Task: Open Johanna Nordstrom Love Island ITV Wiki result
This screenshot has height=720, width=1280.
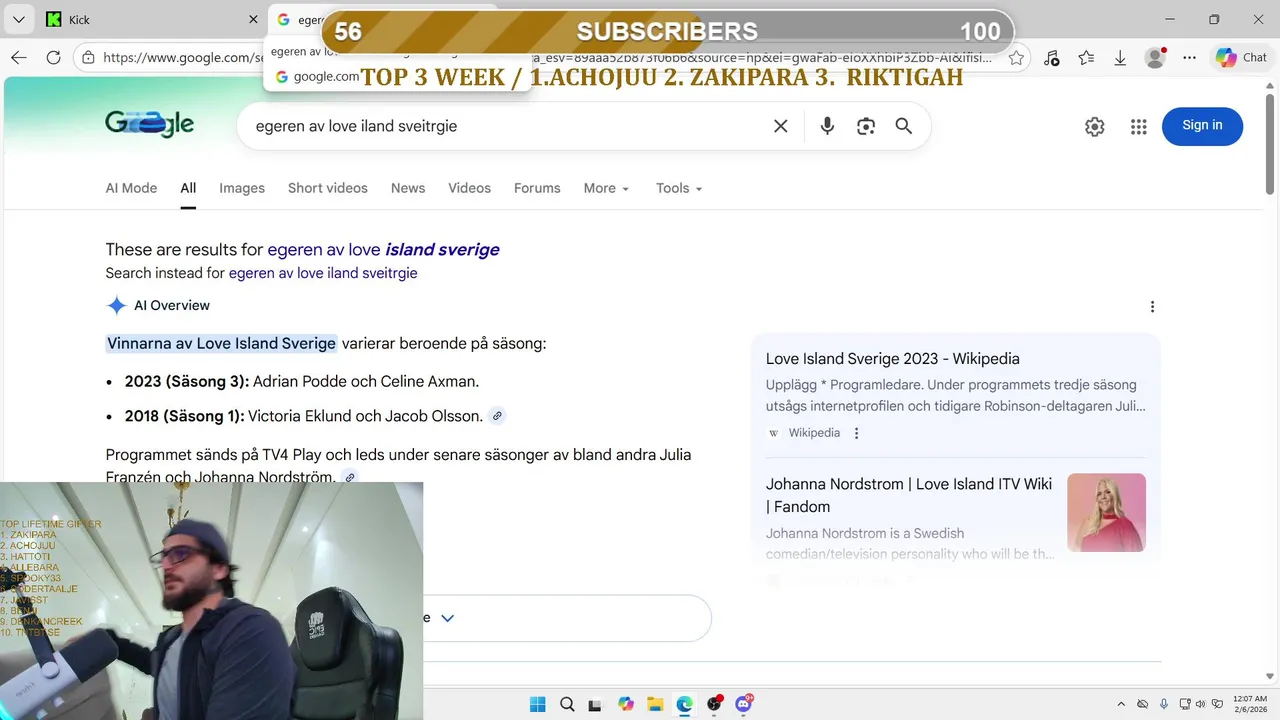Action: (909, 495)
